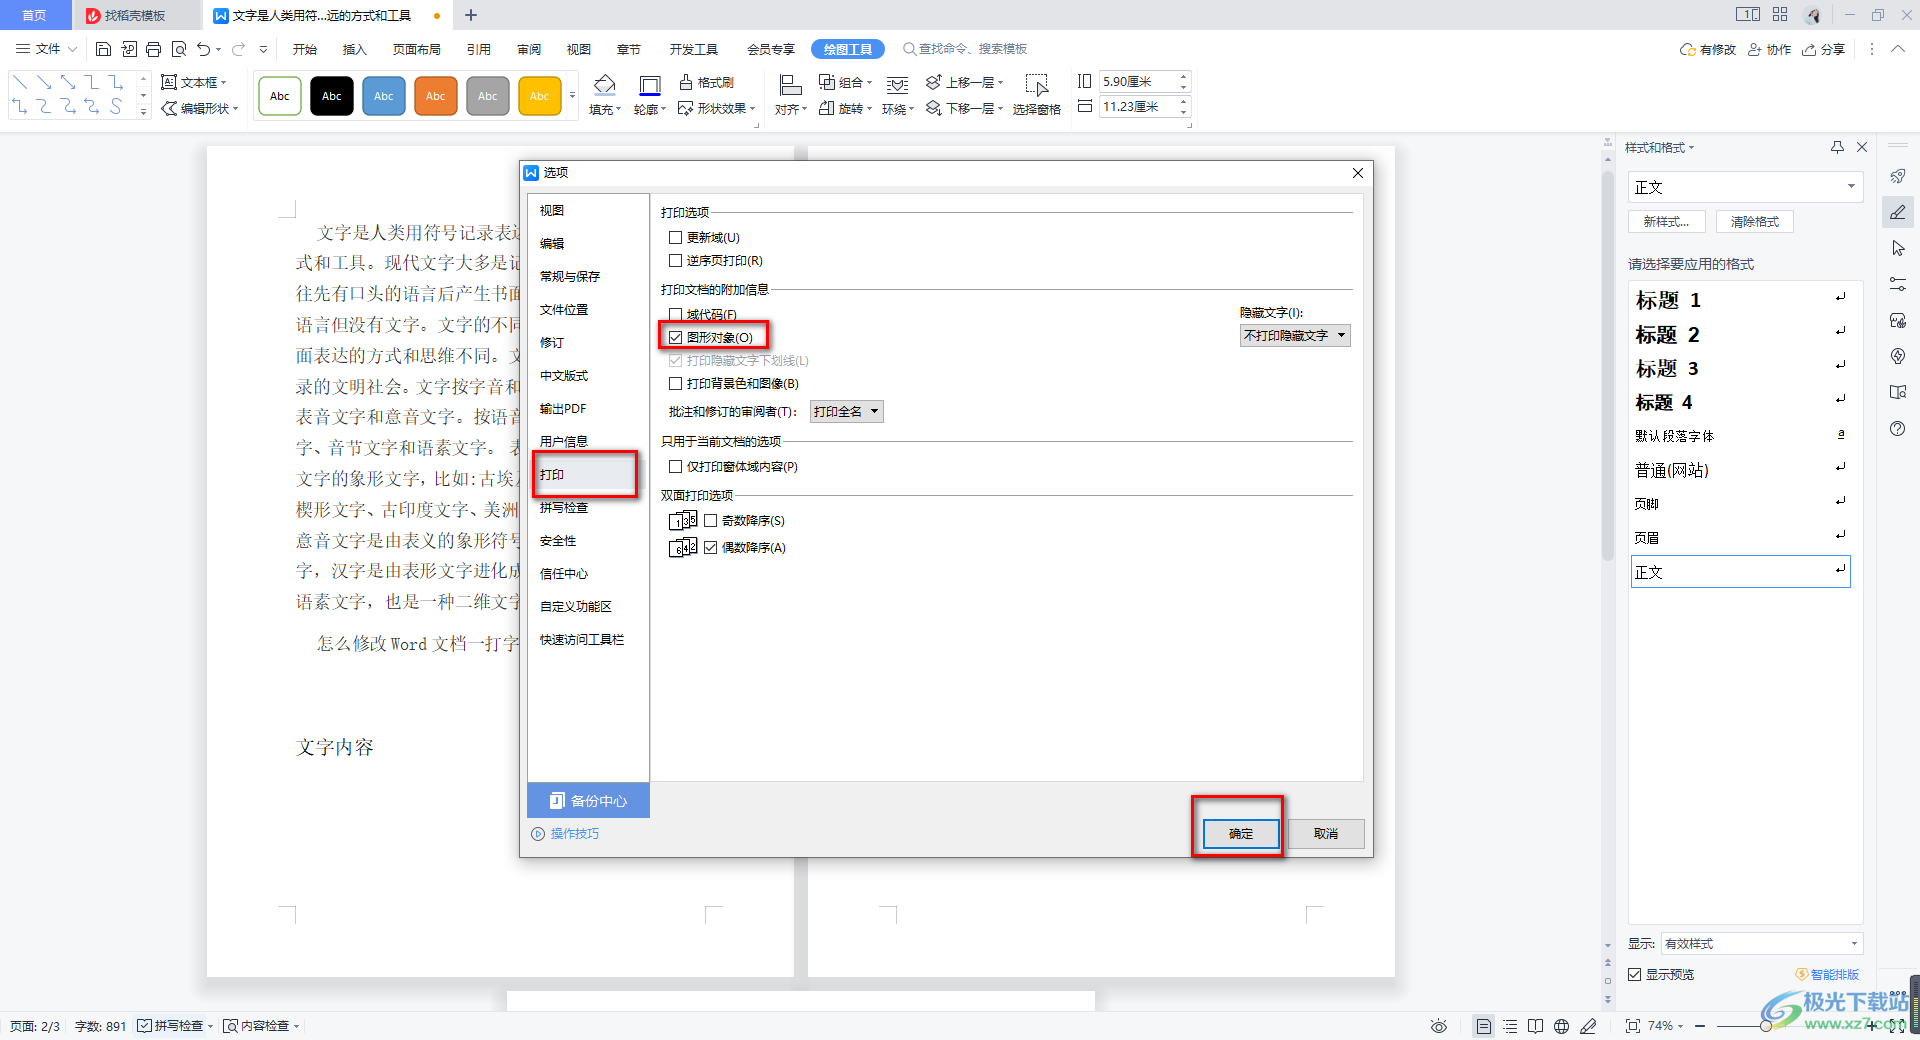1920x1040 pixels.
Task: Toggle the 图形对象(O) checkbox
Action: [x=676, y=338]
